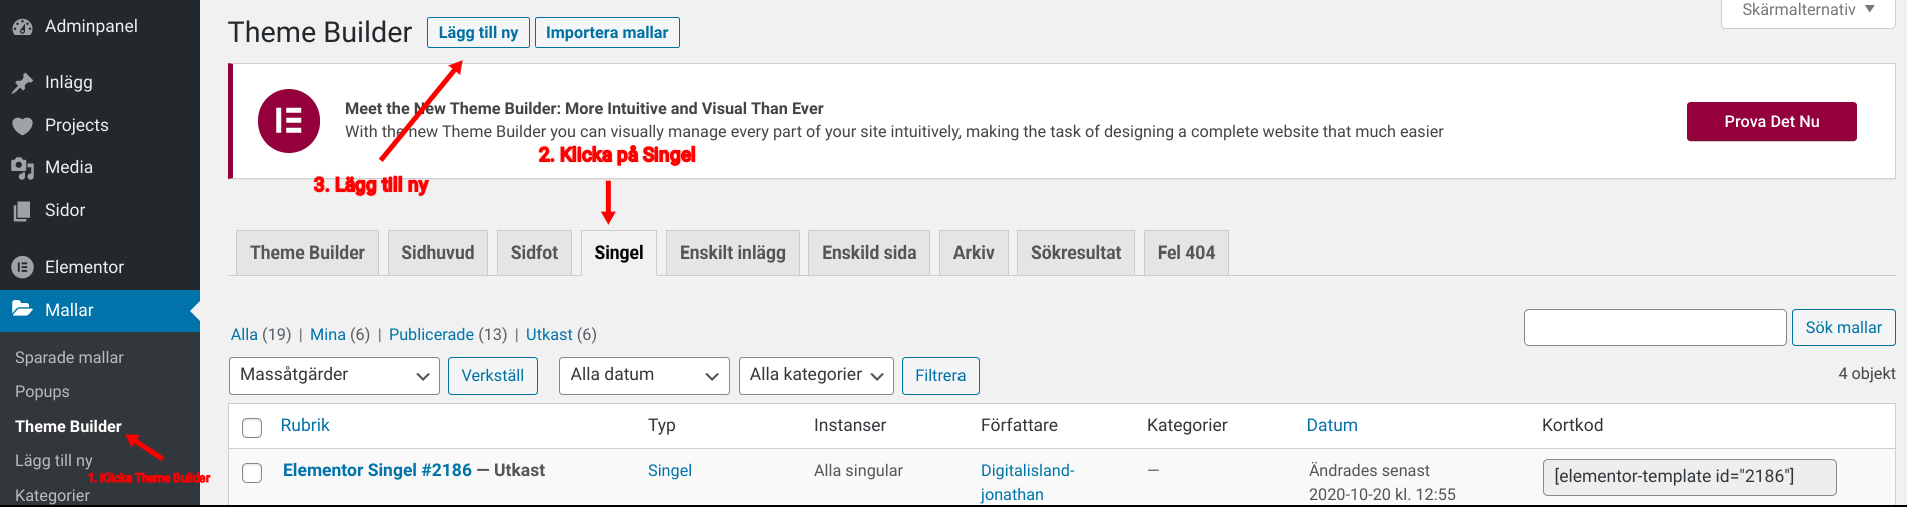Click the Elementor sidebar icon
This screenshot has width=1907, height=507.
click(22, 267)
